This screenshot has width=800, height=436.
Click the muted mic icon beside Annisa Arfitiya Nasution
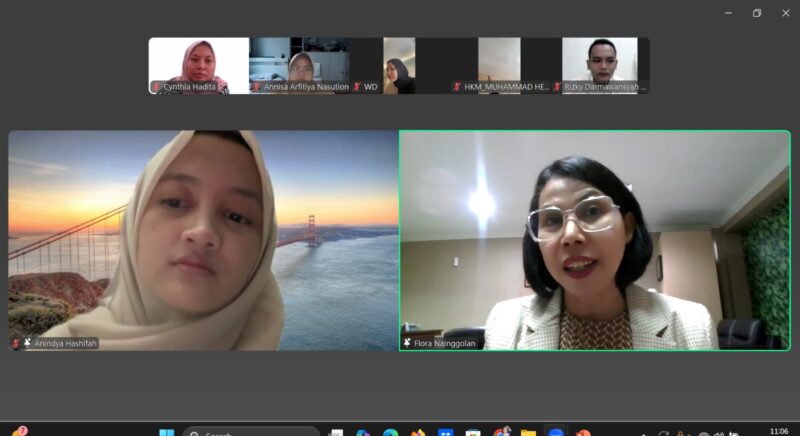point(257,87)
